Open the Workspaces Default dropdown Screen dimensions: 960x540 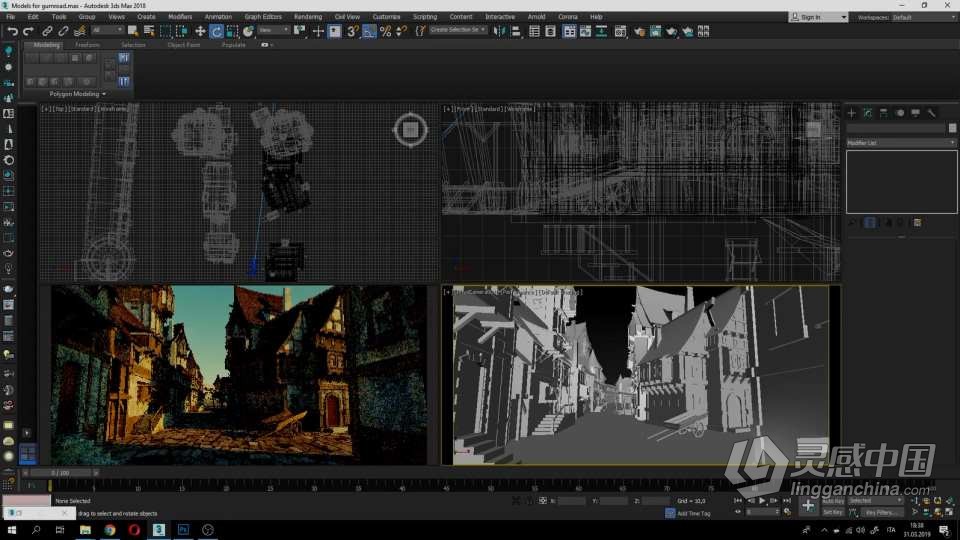(x=923, y=17)
